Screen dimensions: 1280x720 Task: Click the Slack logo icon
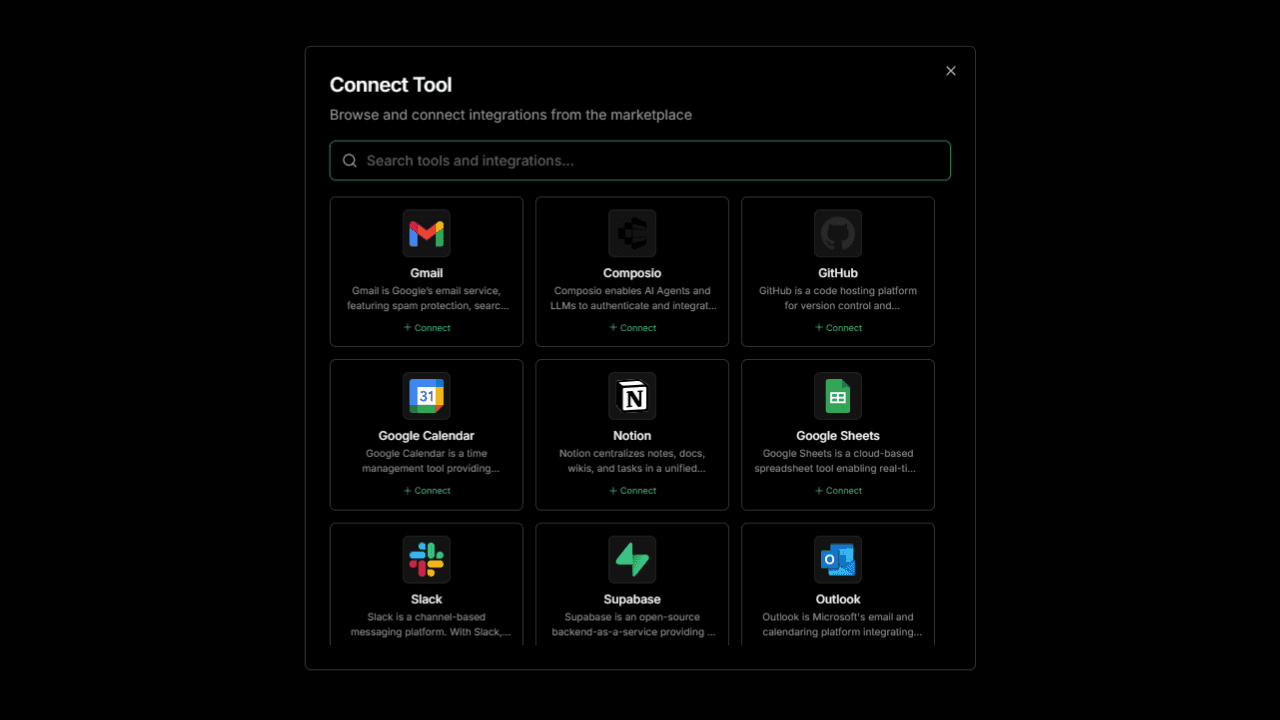(x=426, y=560)
